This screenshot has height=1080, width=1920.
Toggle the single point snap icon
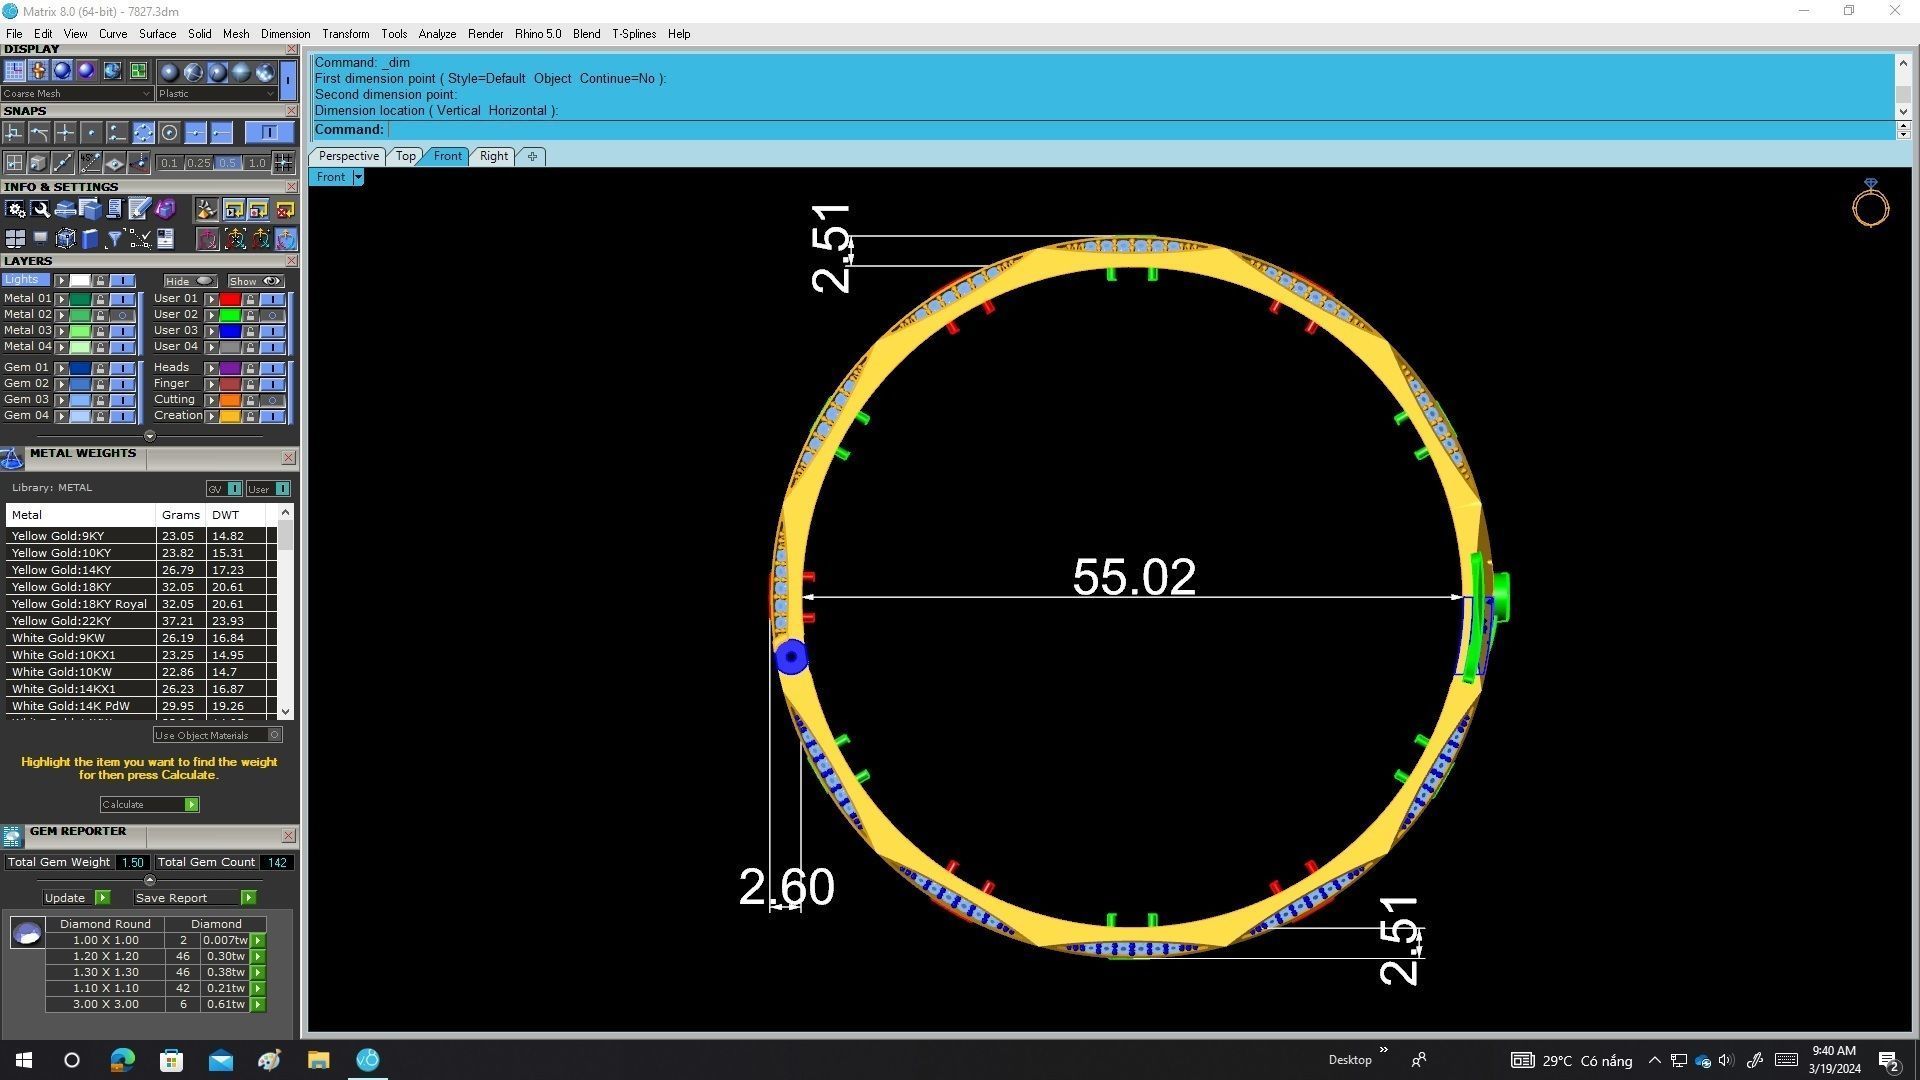(91, 133)
